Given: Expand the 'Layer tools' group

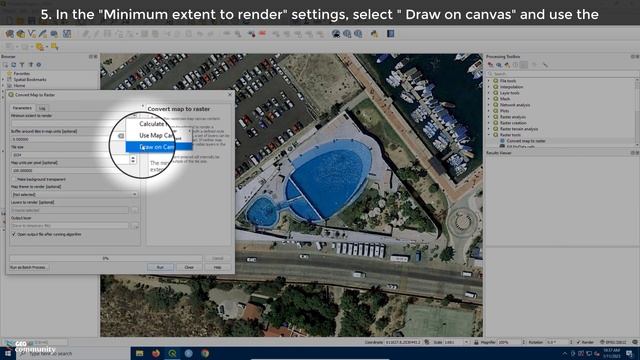Looking at the screenshot, I should 489,93.
